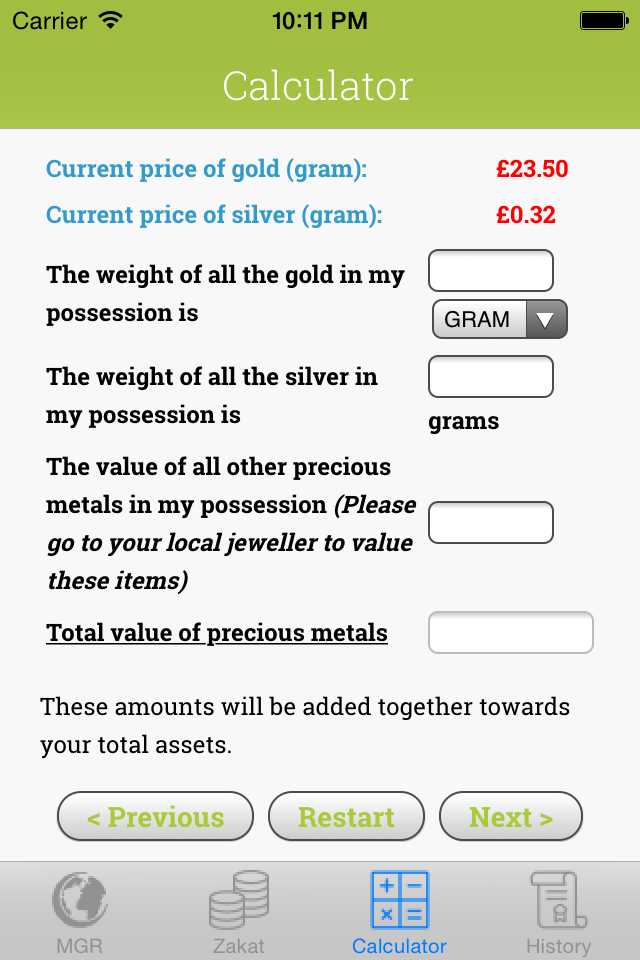Screen dimensions: 640x960
Task: Go to the Previous step
Action: (x=155, y=817)
